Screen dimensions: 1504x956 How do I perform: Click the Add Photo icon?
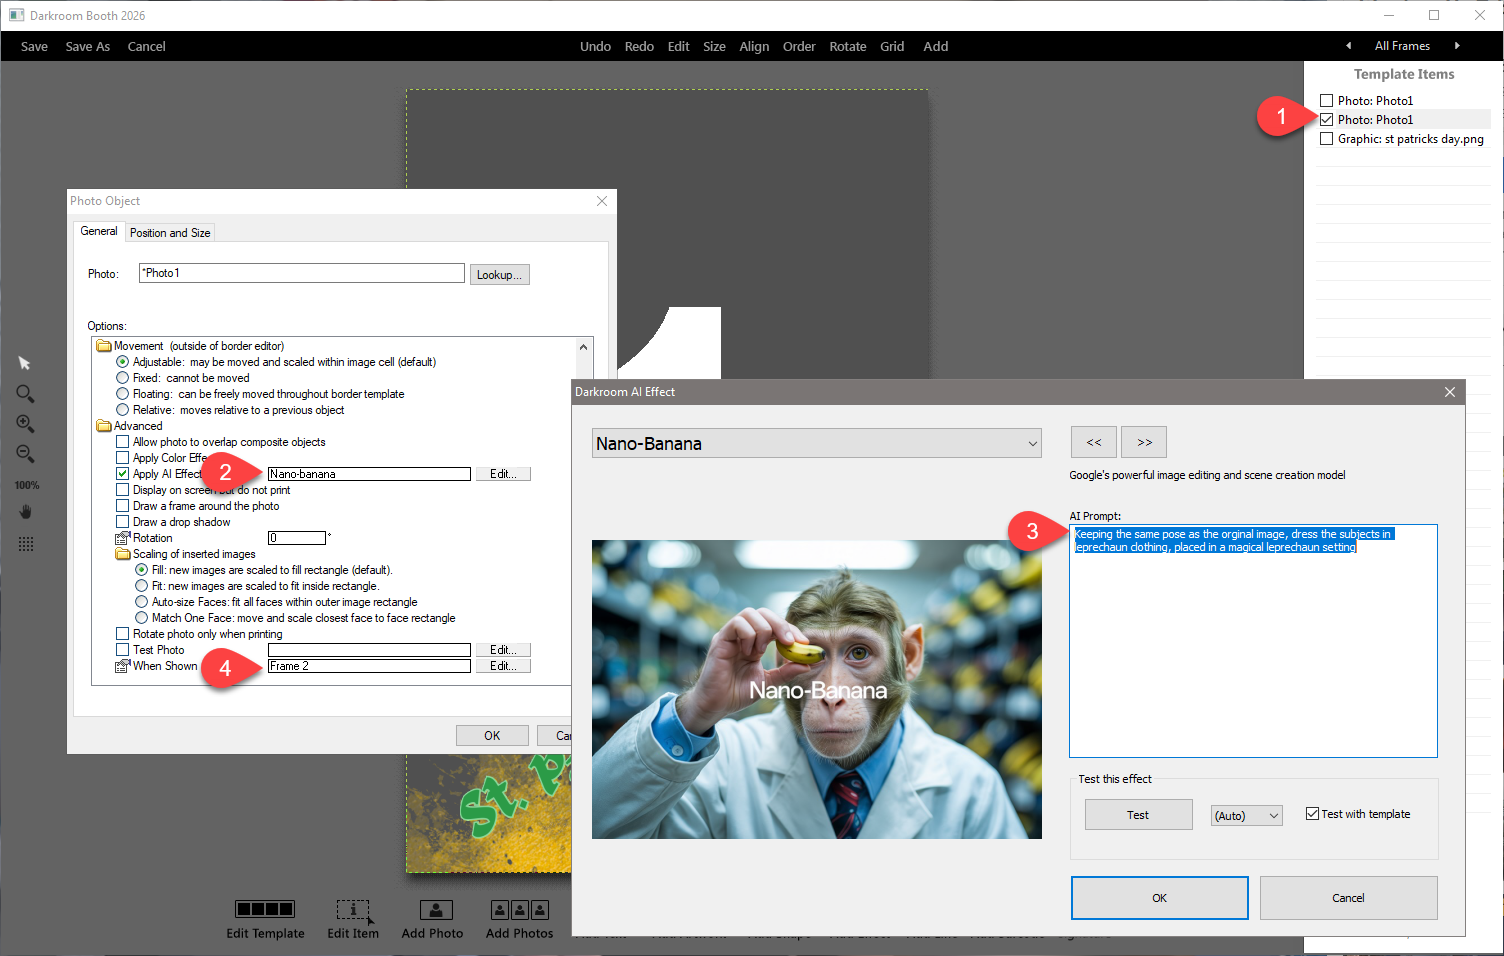coord(435,909)
